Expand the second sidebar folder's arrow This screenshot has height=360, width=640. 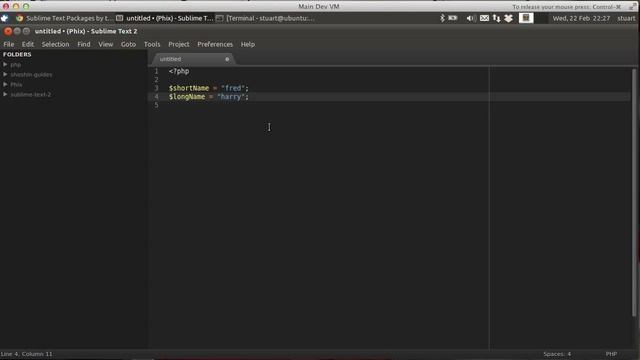tap(5, 74)
